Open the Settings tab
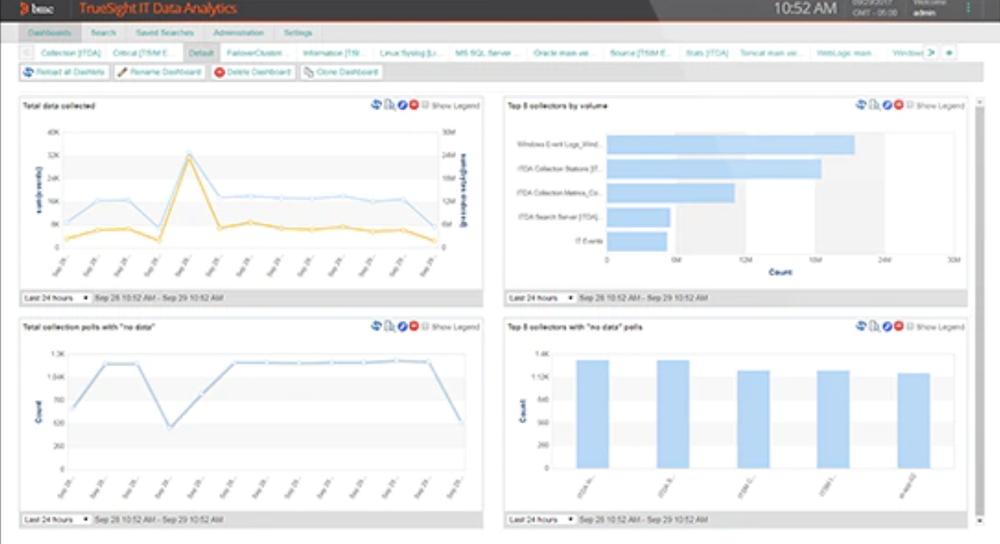 pos(298,33)
